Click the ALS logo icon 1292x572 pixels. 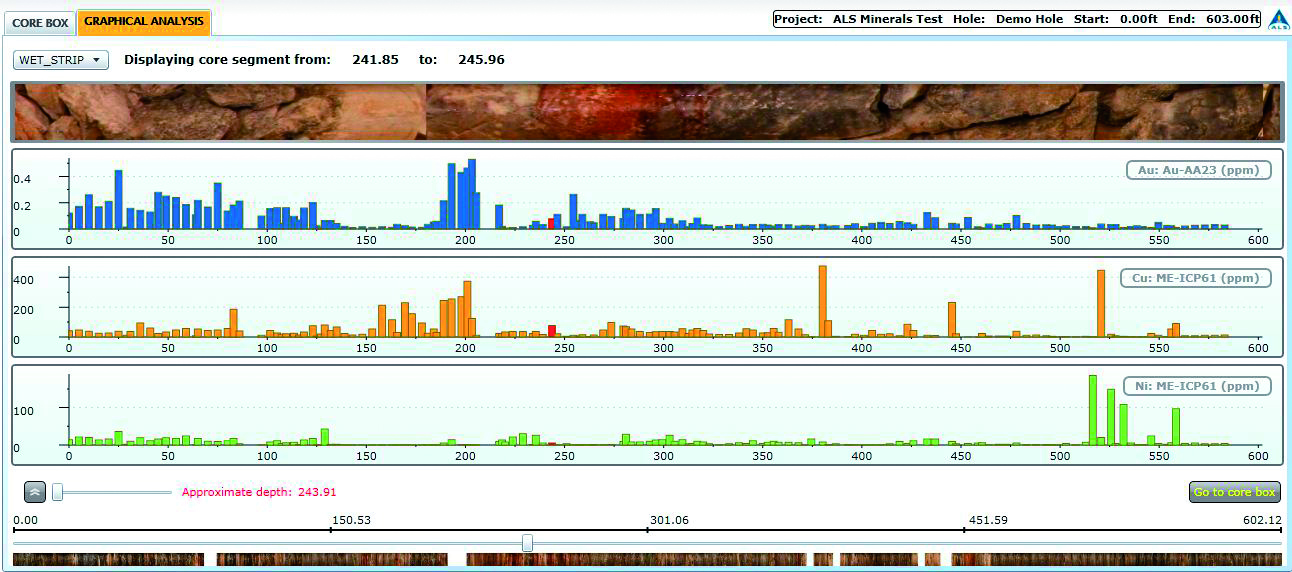pyautogui.click(x=1278, y=19)
